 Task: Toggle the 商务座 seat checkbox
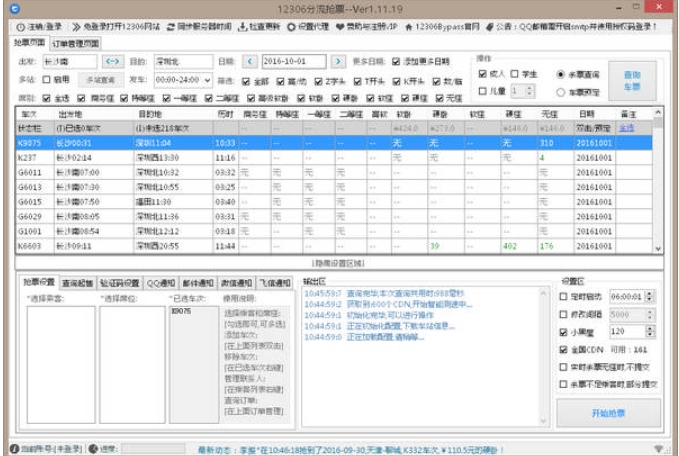pyautogui.click(x=81, y=99)
